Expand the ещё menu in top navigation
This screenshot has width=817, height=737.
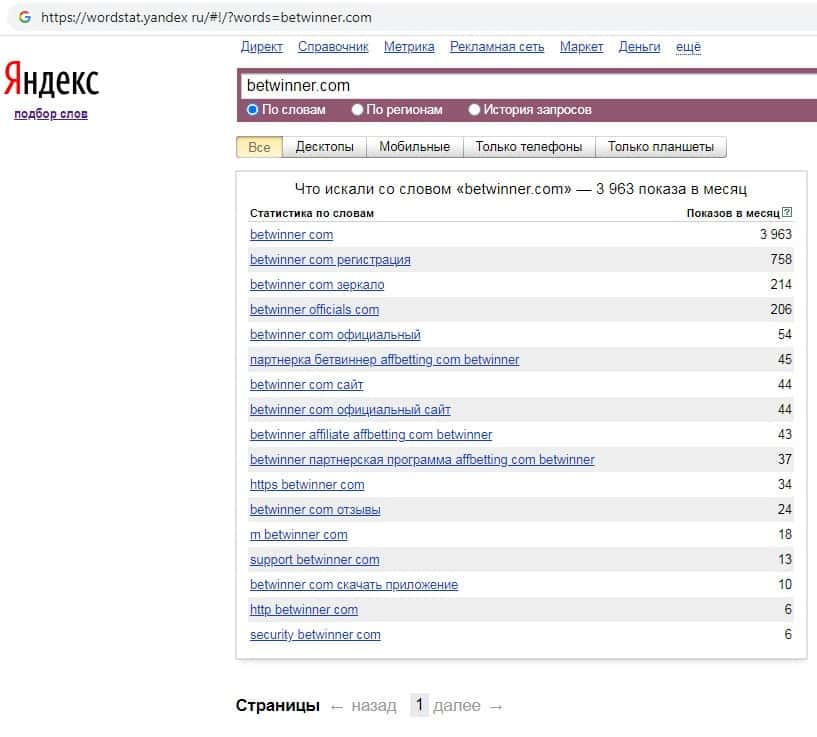688,47
